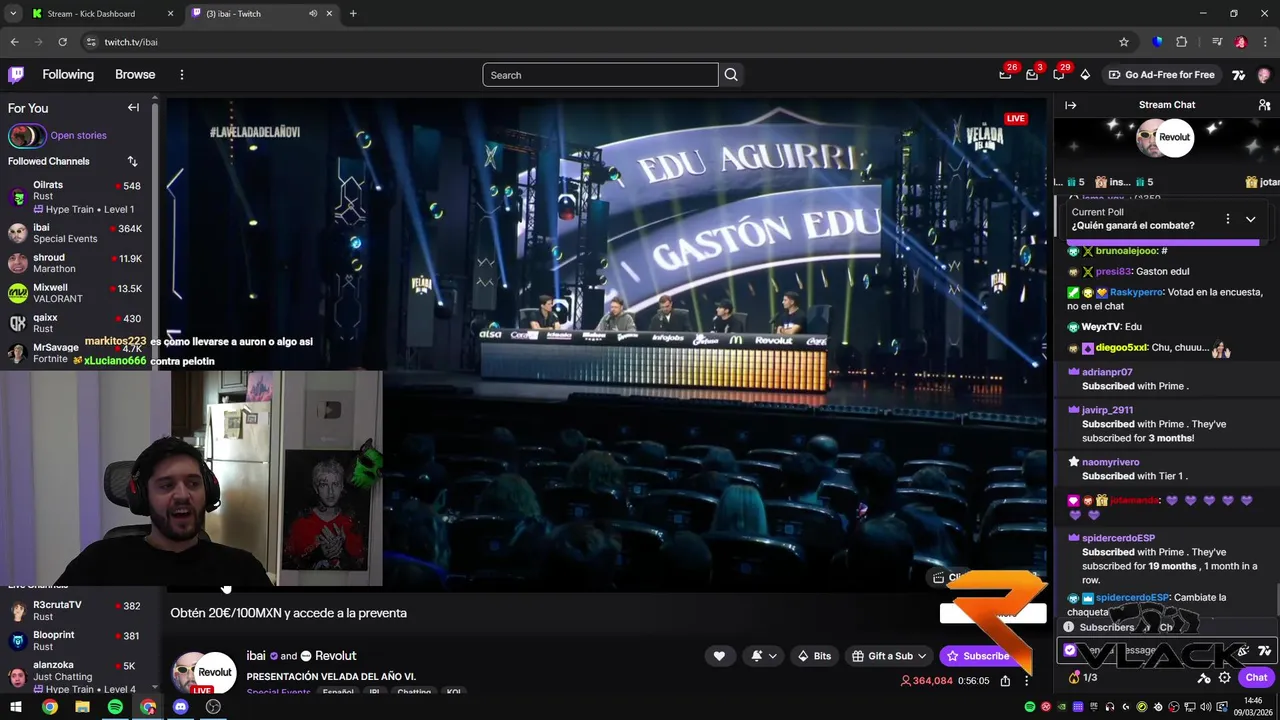The width and height of the screenshot is (1280, 720).
Task: Open chat settings gear icon
Action: pos(1224,677)
